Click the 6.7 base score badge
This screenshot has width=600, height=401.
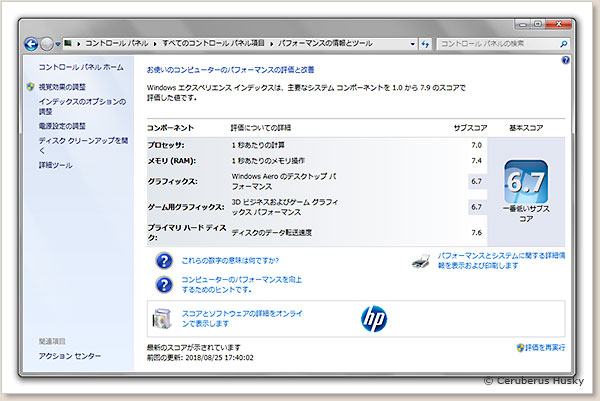point(526,182)
